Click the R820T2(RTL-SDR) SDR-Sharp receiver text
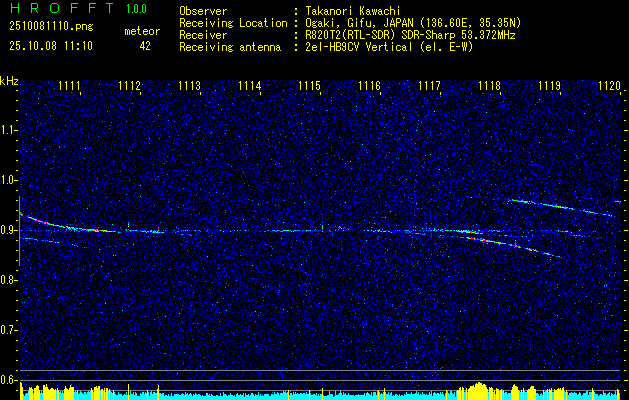The image size is (629, 400). pos(410,35)
